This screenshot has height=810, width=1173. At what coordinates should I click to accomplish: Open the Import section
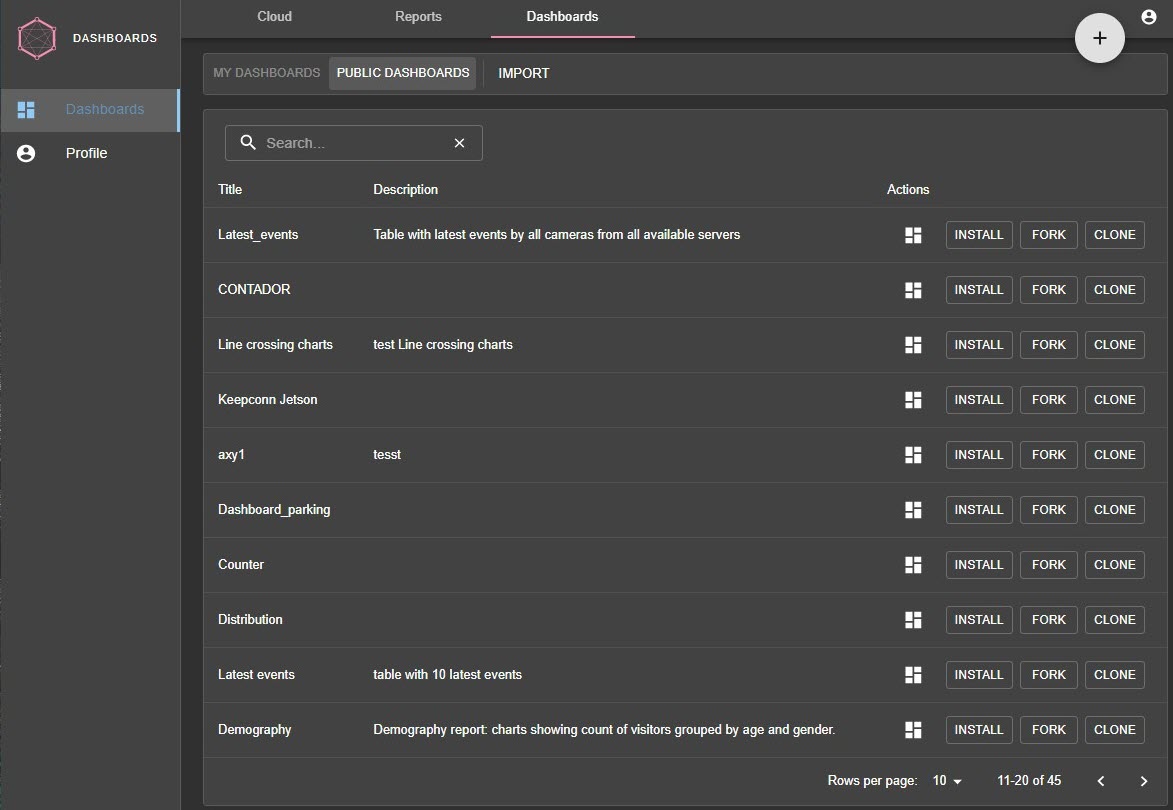523,73
